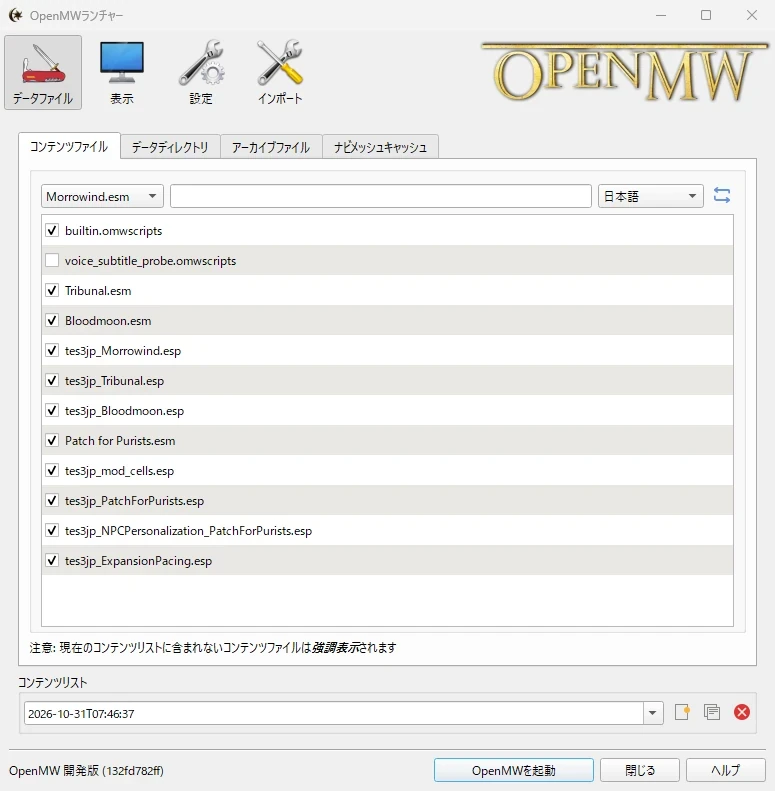The image size is (775, 791).
Task: Click the OpenMW moon-and-star title bar icon
Action: (x=16, y=15)
